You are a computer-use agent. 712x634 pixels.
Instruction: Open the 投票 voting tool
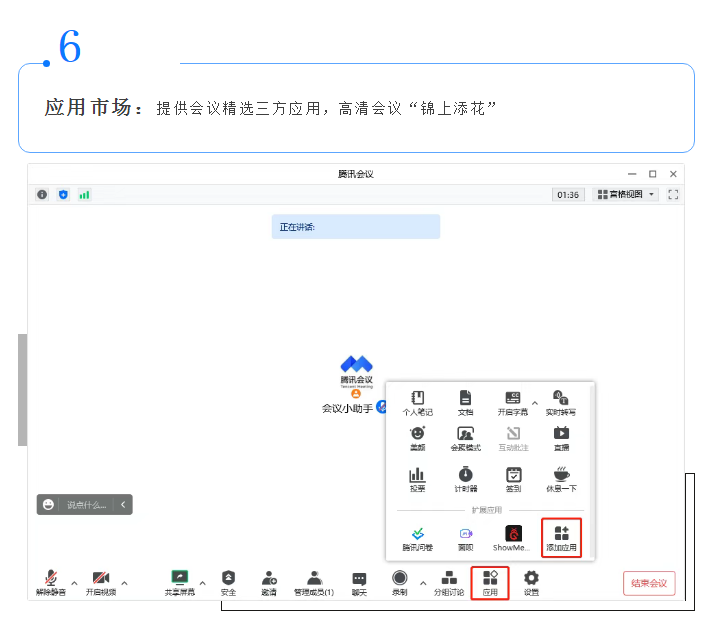pyautogui.click(x=416, y=479)
